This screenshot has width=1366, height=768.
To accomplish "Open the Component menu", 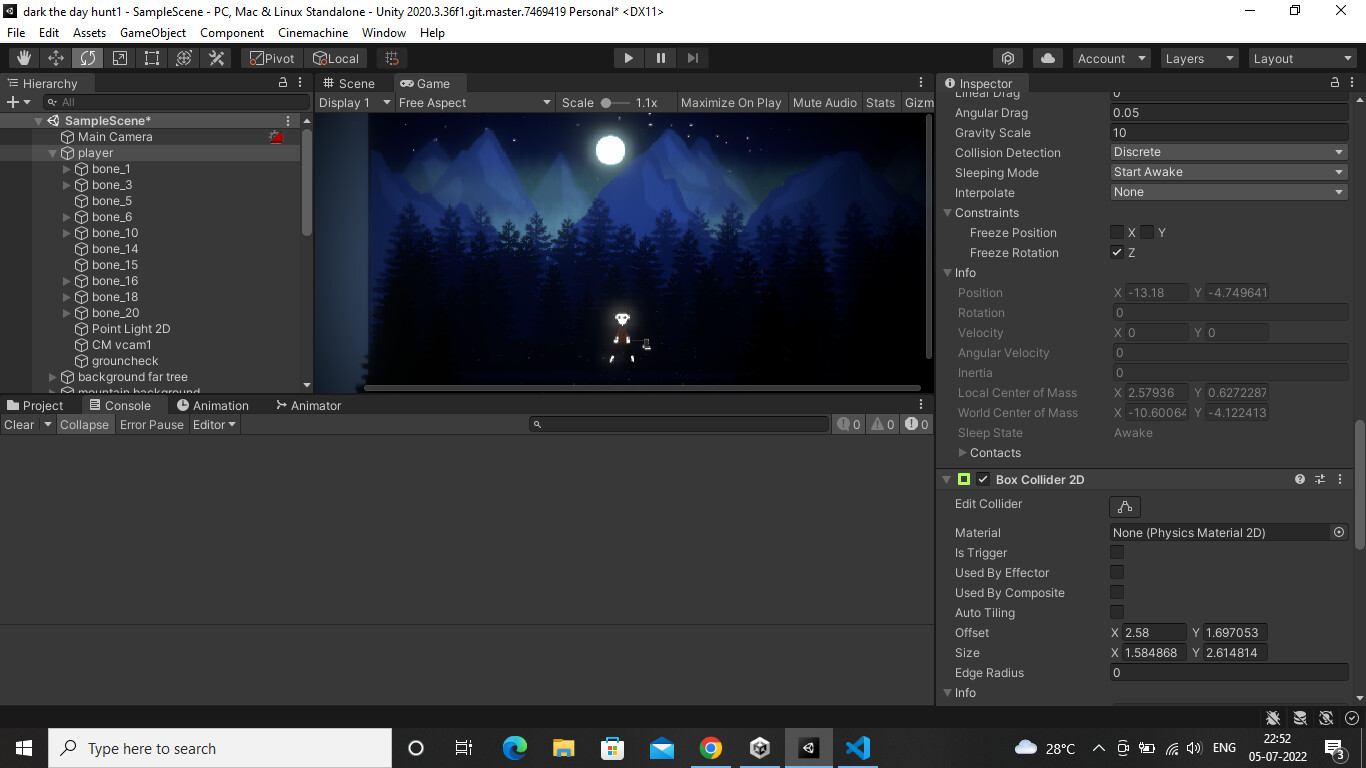I will pyautogui.click(x=232, y=32).
